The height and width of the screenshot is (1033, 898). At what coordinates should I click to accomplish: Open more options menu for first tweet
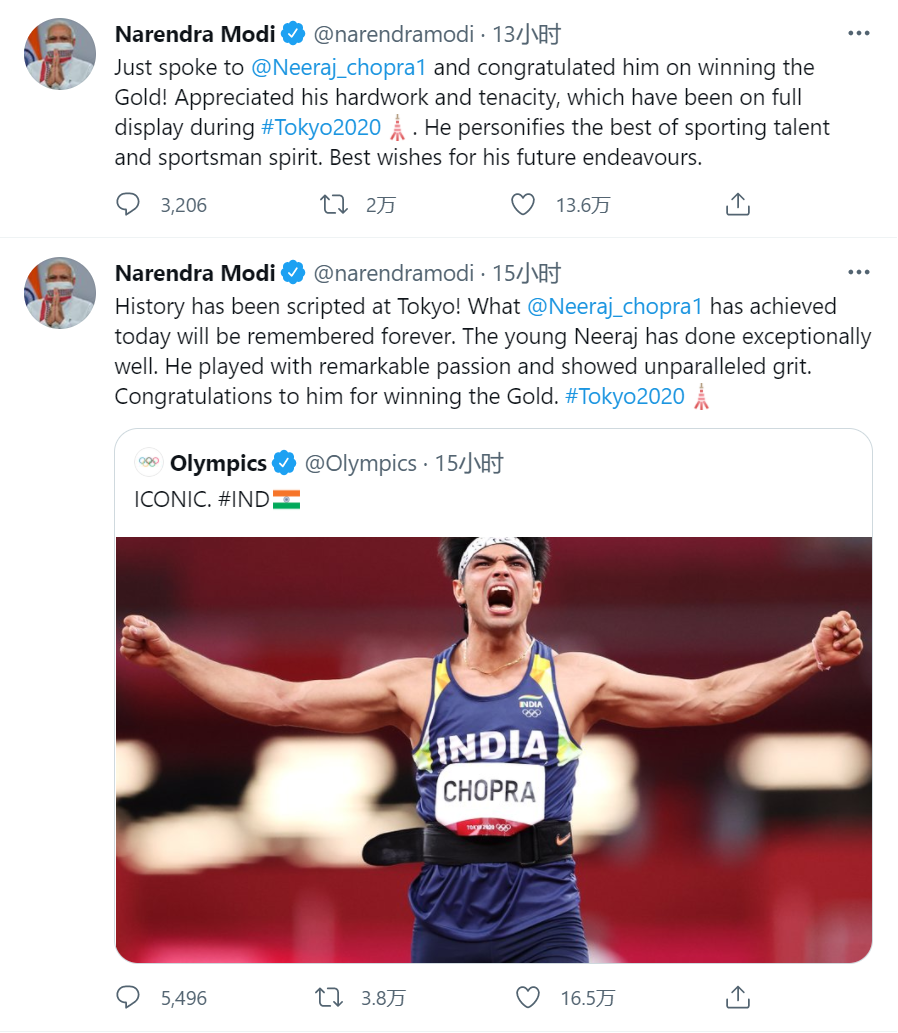tap(858, 33)
